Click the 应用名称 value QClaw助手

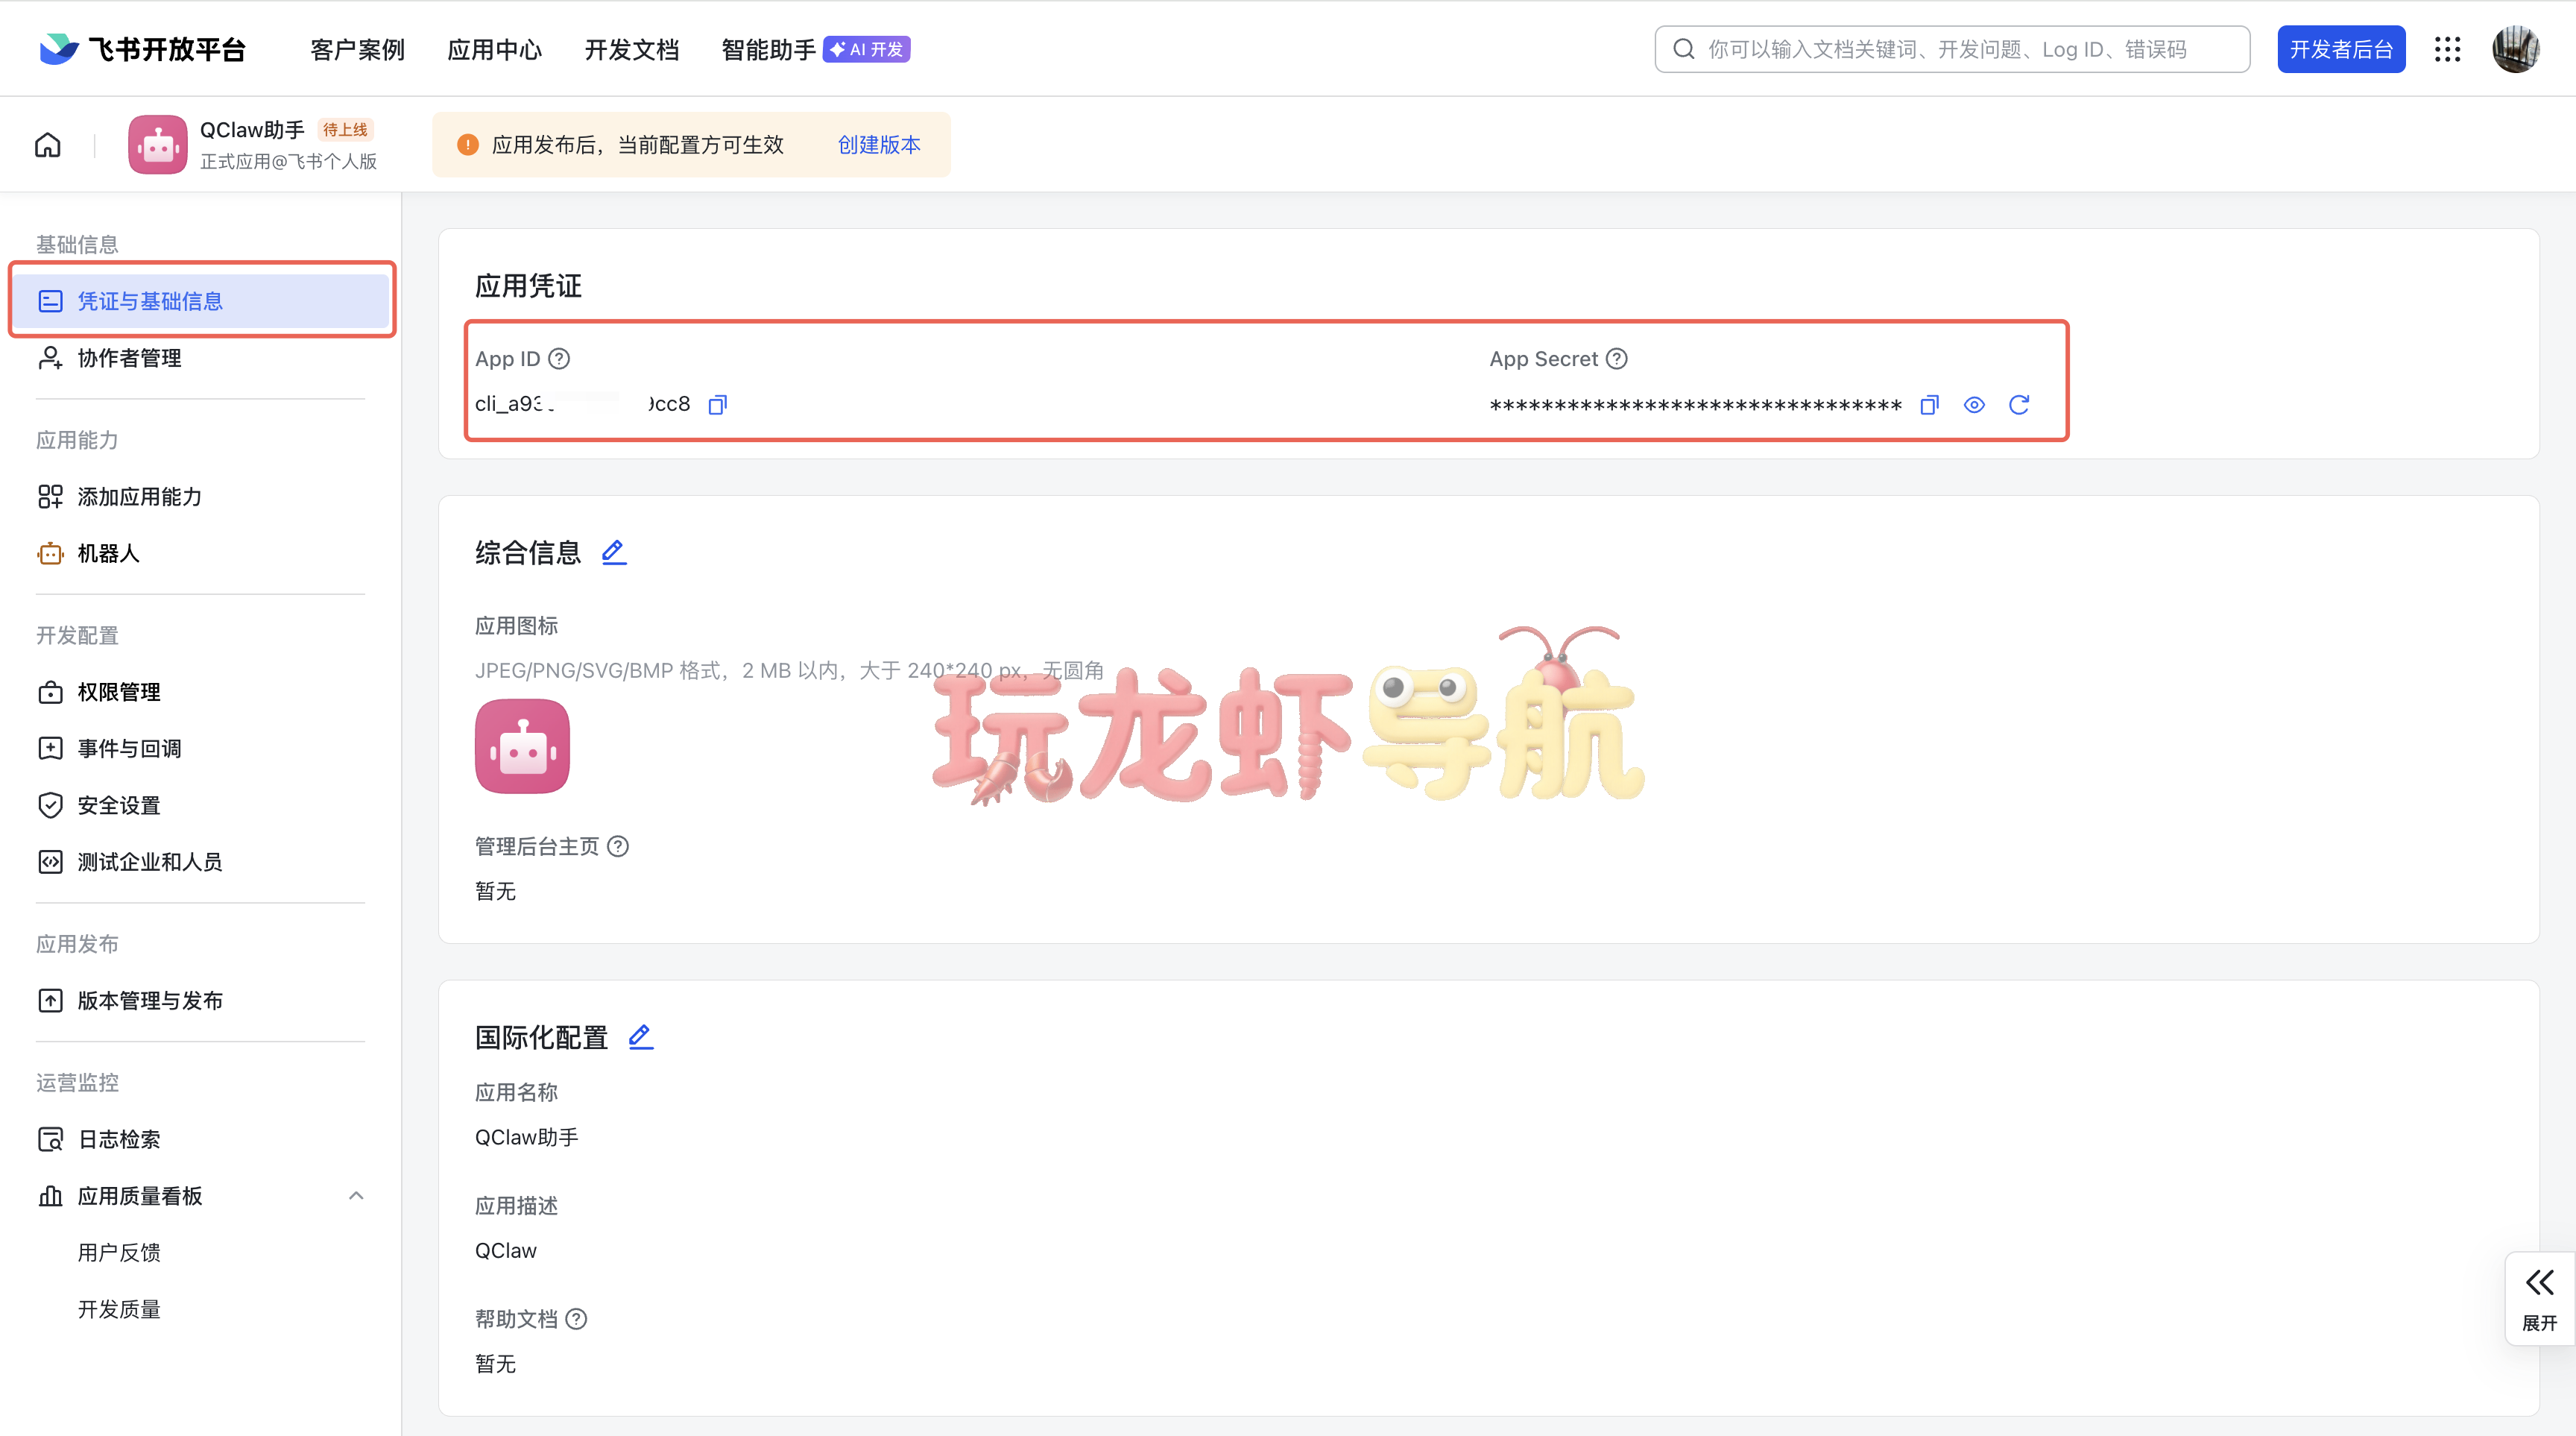pos(526,1137)
